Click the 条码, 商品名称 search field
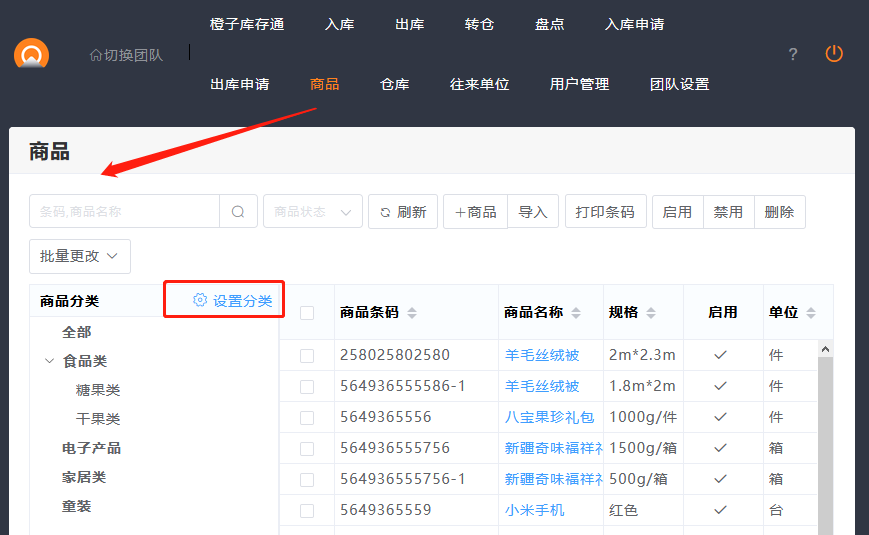 click(x=124, y=212)
